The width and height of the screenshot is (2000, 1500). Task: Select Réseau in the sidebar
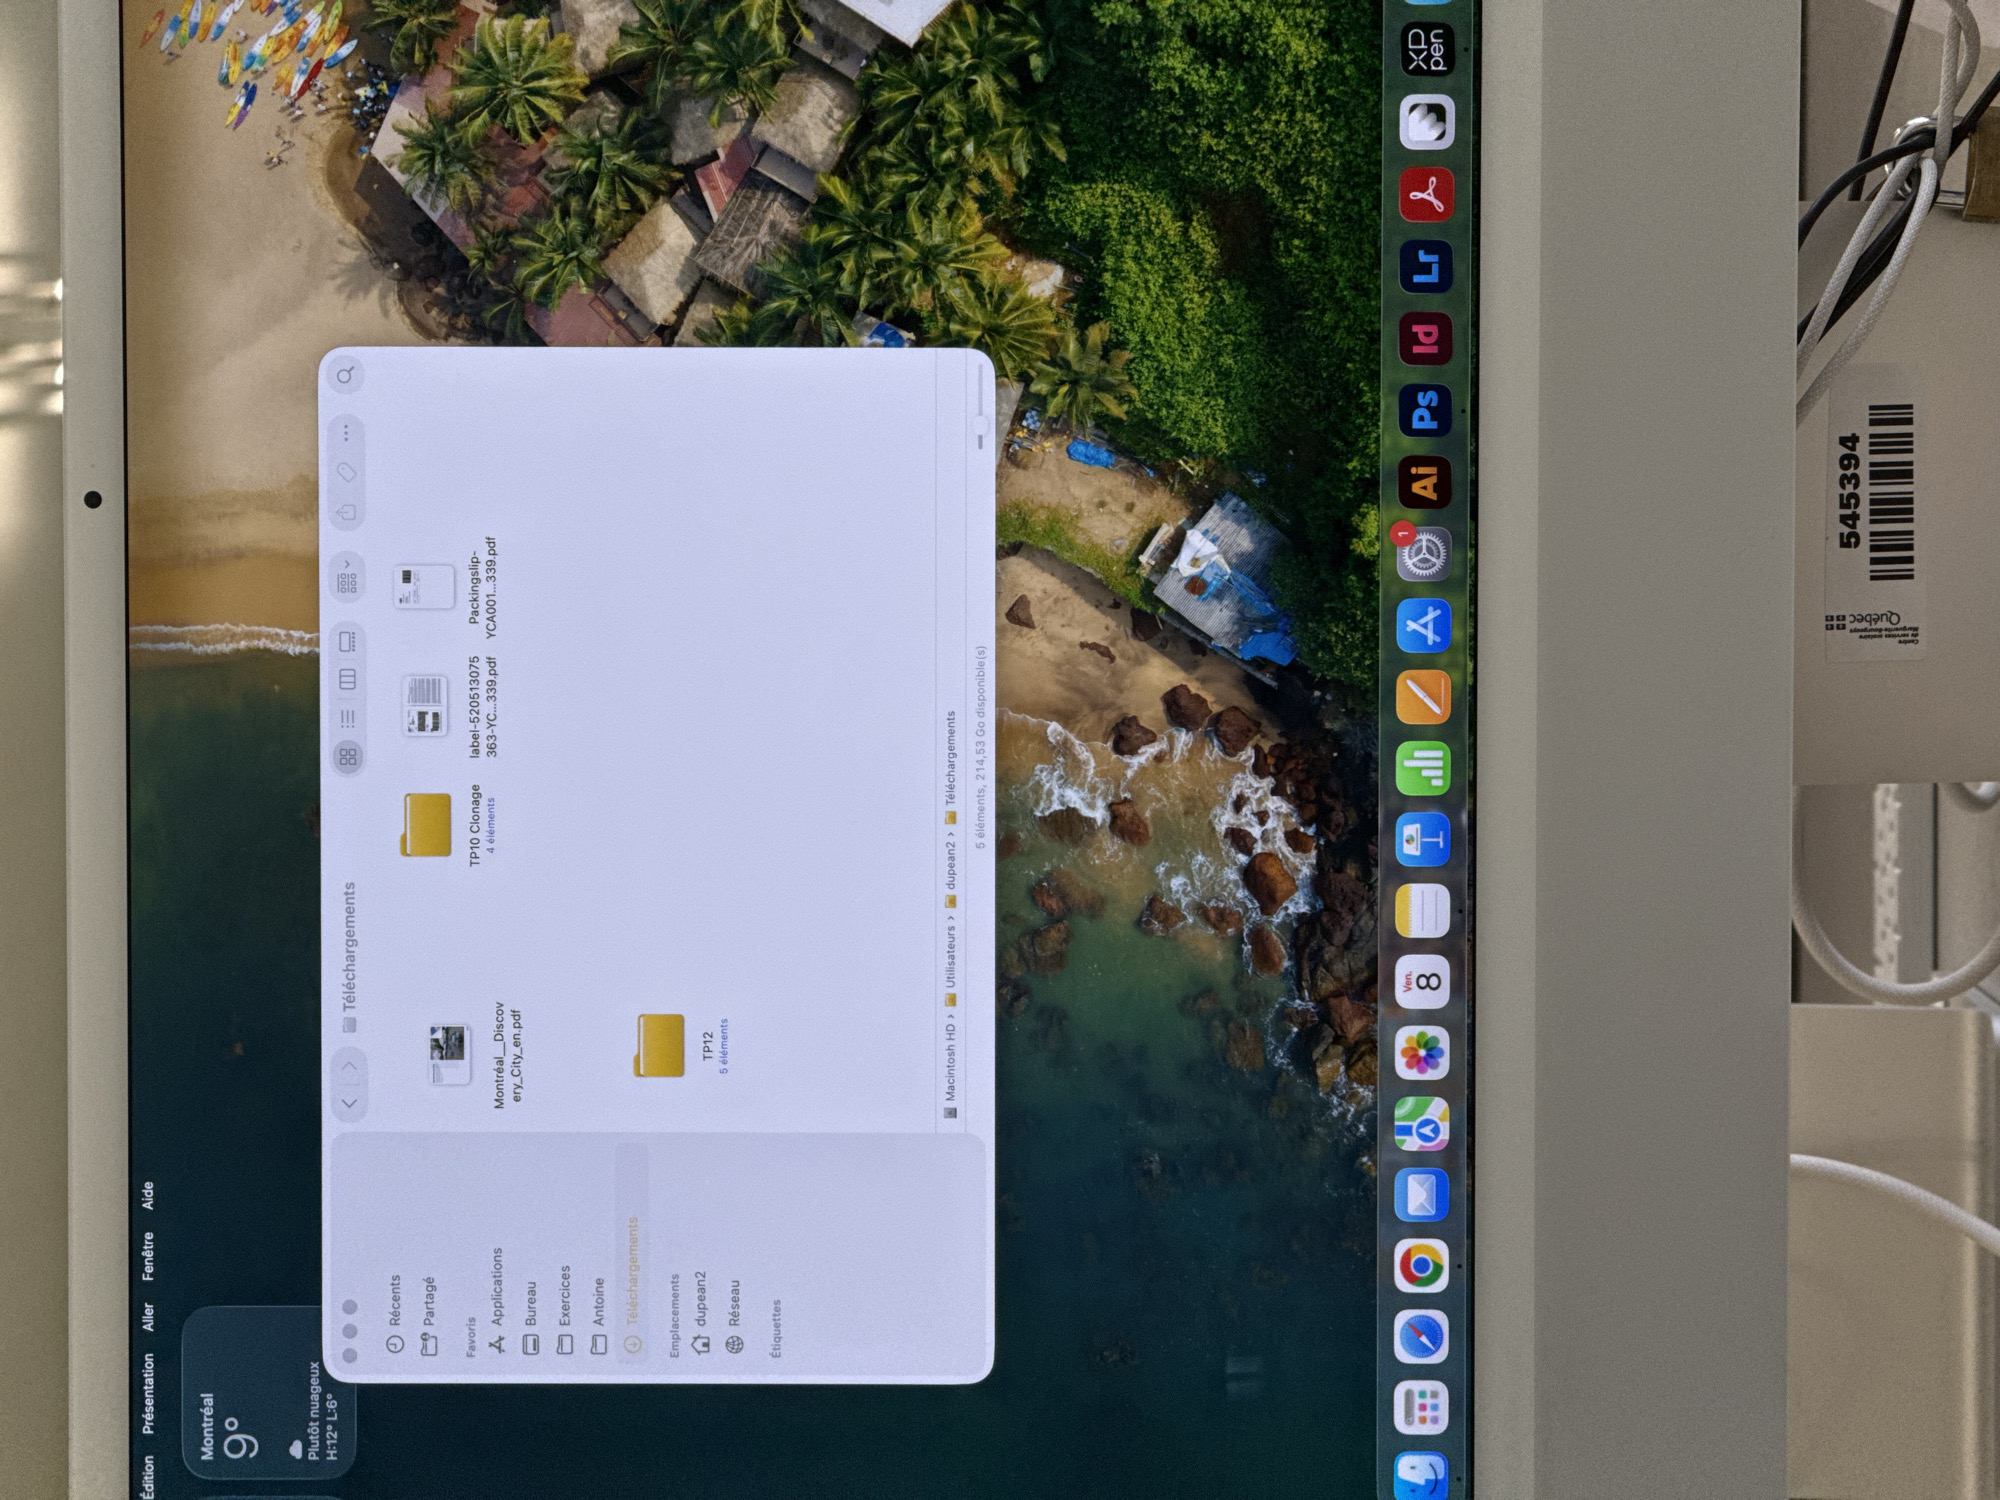pyautogui.click(x=734, y=1316)
